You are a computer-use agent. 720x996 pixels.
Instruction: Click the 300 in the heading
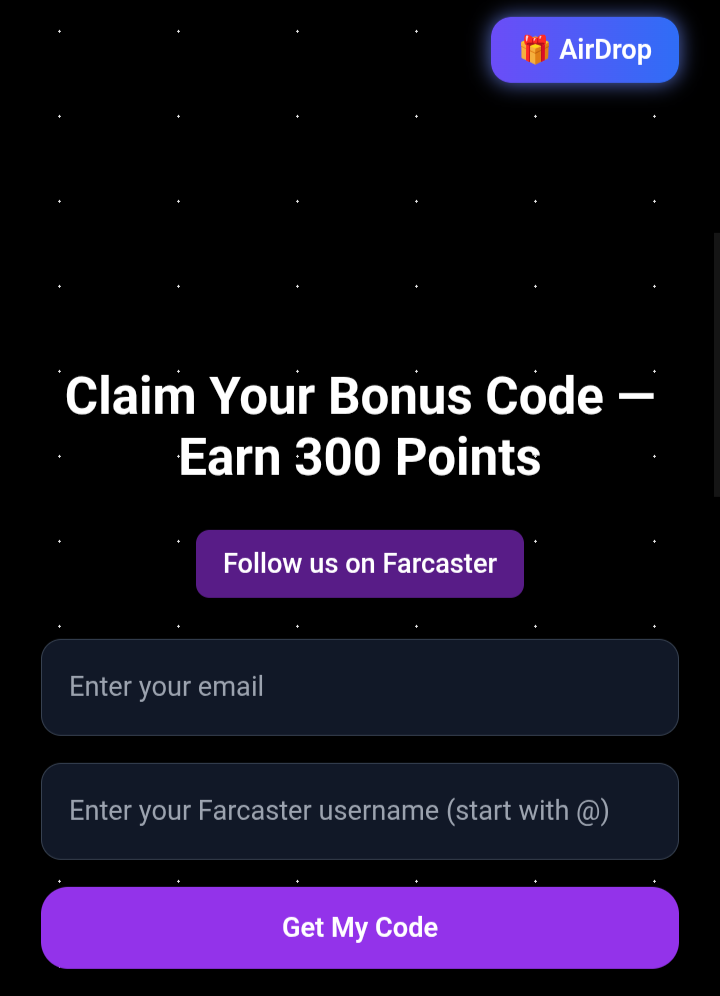coord(337,457)
